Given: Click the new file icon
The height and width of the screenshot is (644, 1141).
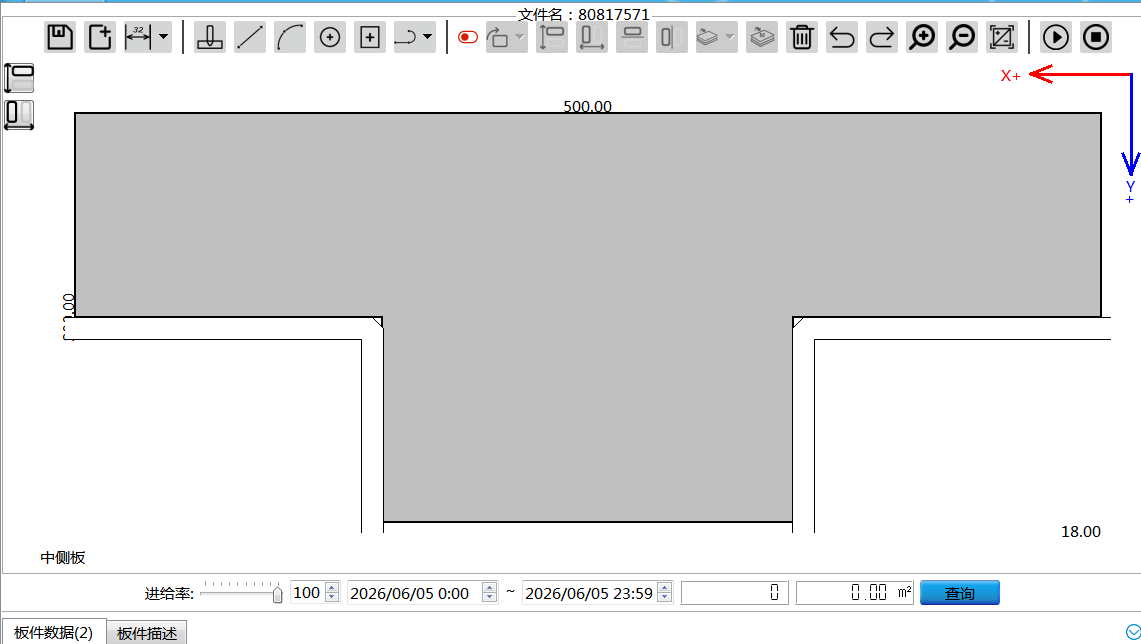Looking at the screenshot, I should pos(100,37).
